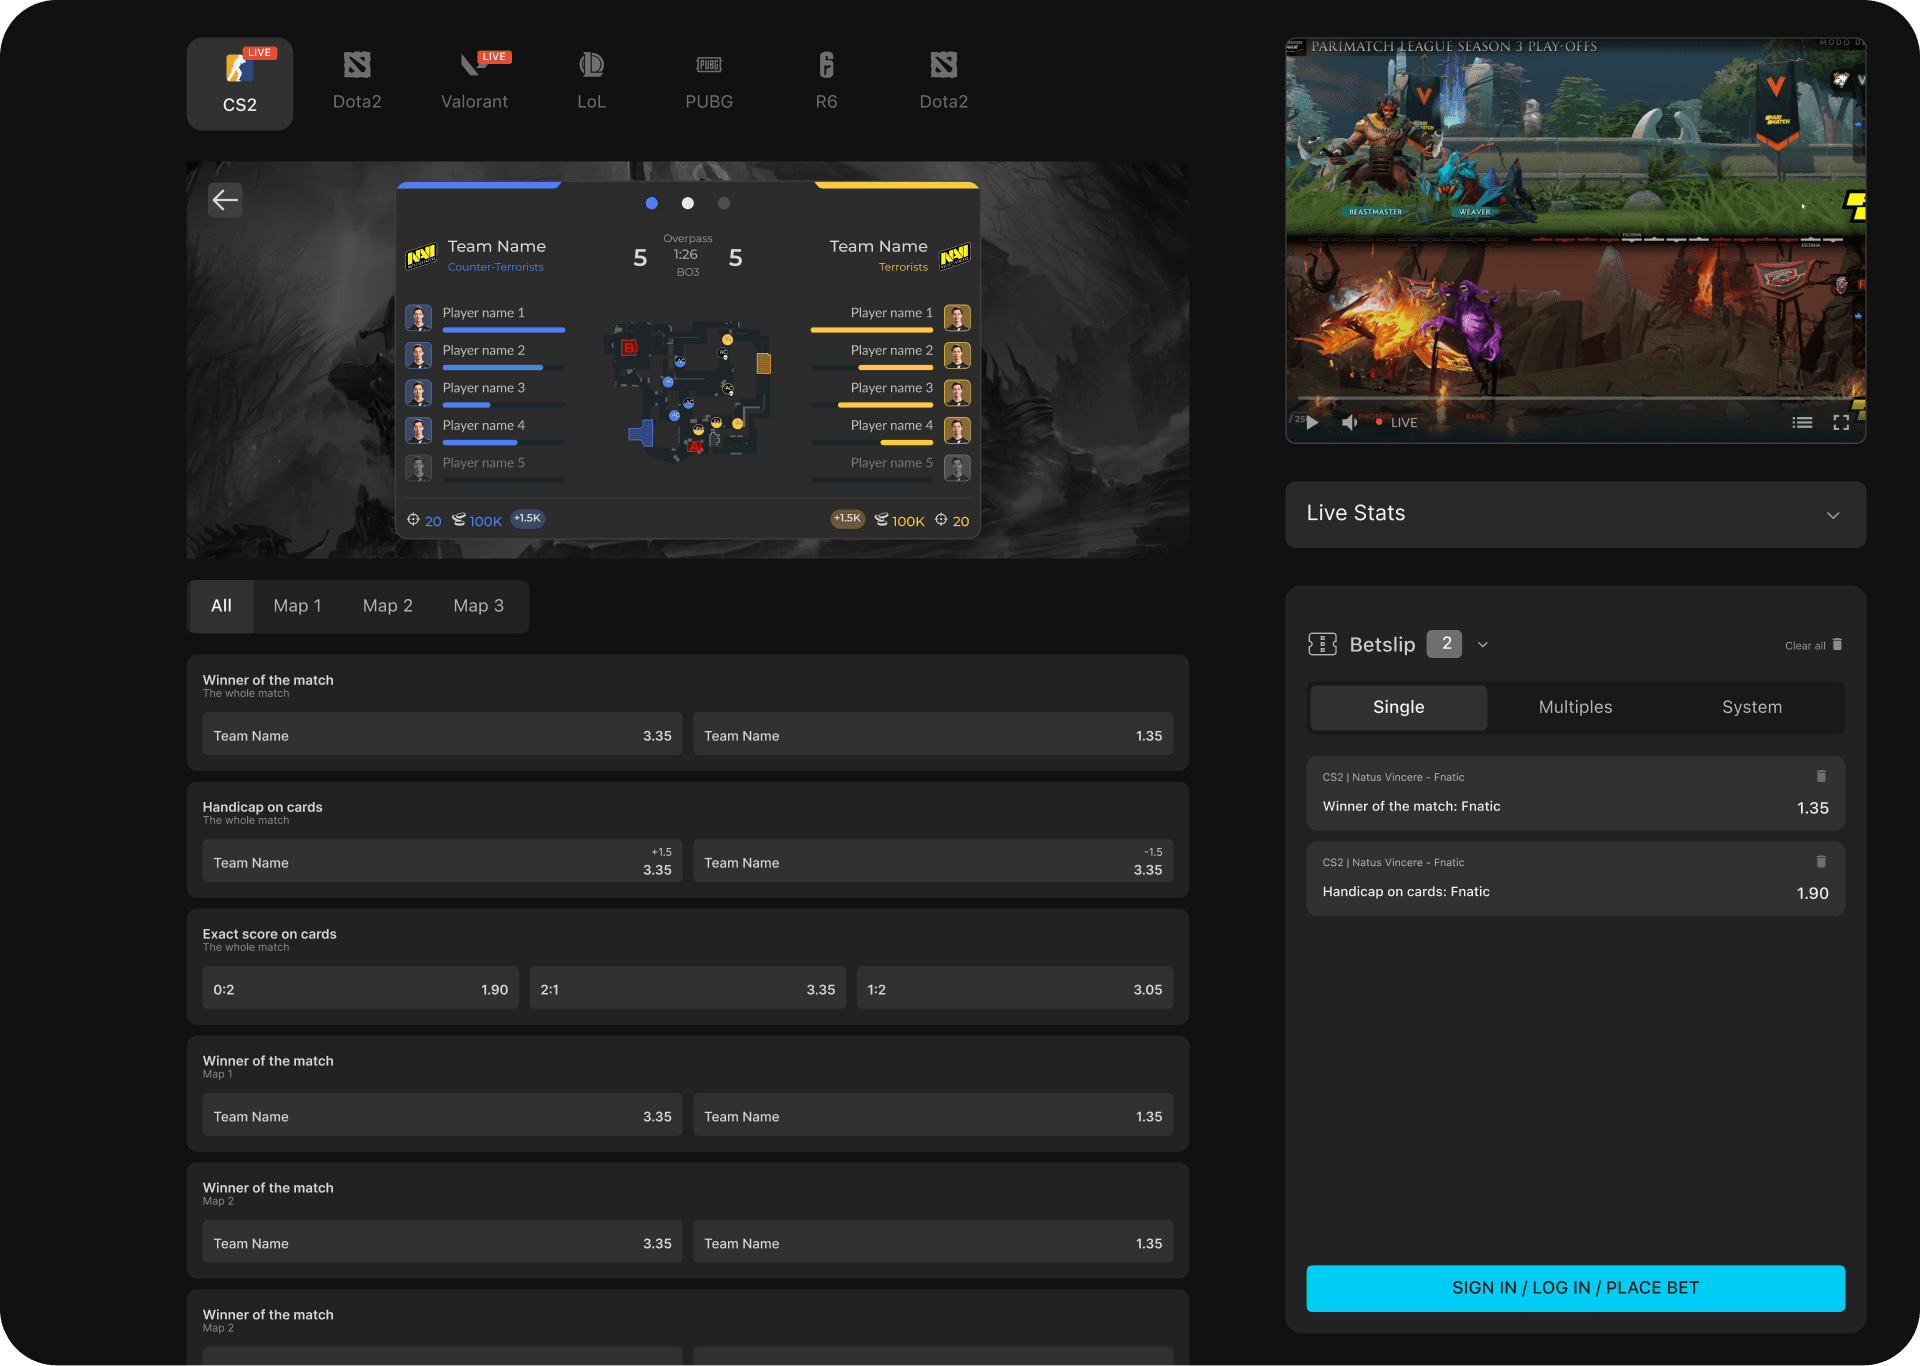Seek on the stream progress bar
The height and width of the screenshot is (1366, 1920).
1575,399
